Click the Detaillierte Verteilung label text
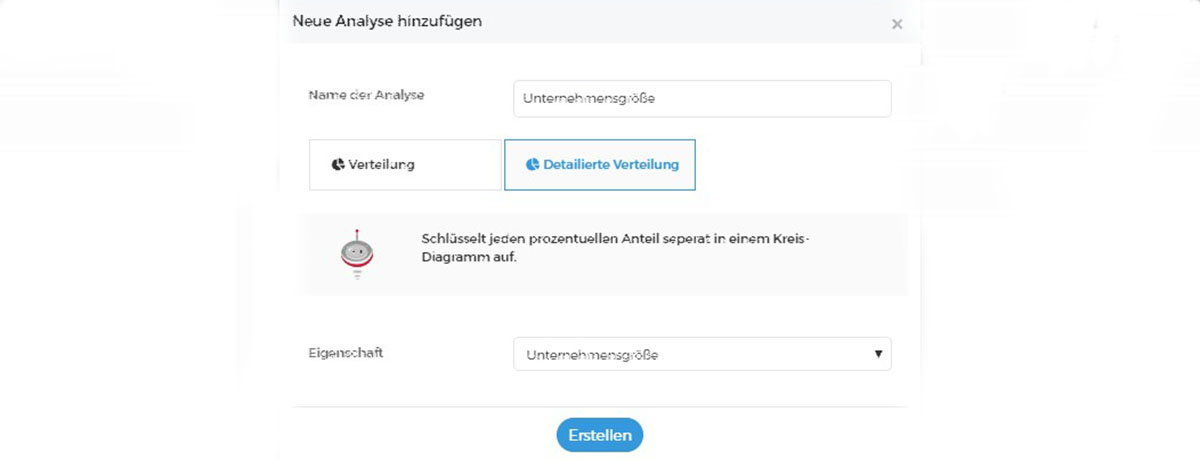The width and height of the screenshot is (1200, 460). click(x=611, y=165)
